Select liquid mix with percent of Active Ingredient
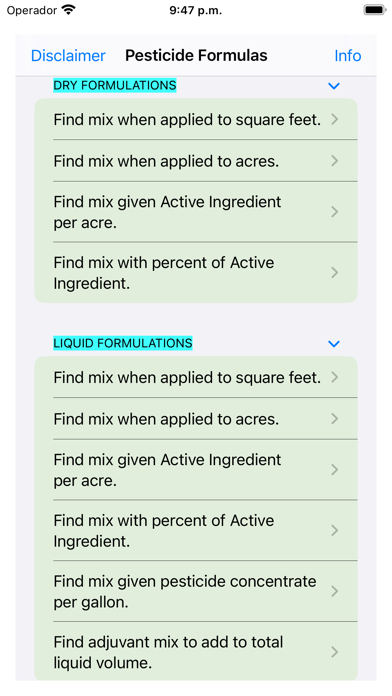The width and height of the screenshot is (392, 696). [196, 530]
